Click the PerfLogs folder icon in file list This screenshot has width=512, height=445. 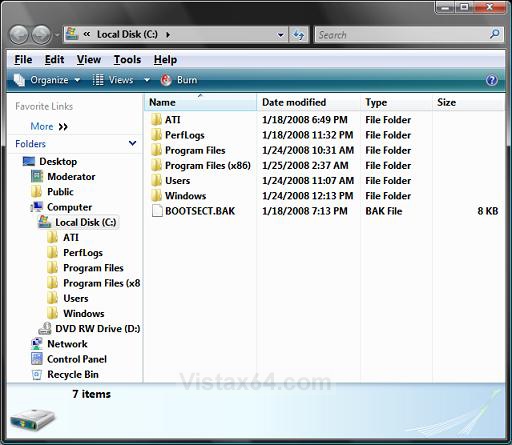coord(156,135)
